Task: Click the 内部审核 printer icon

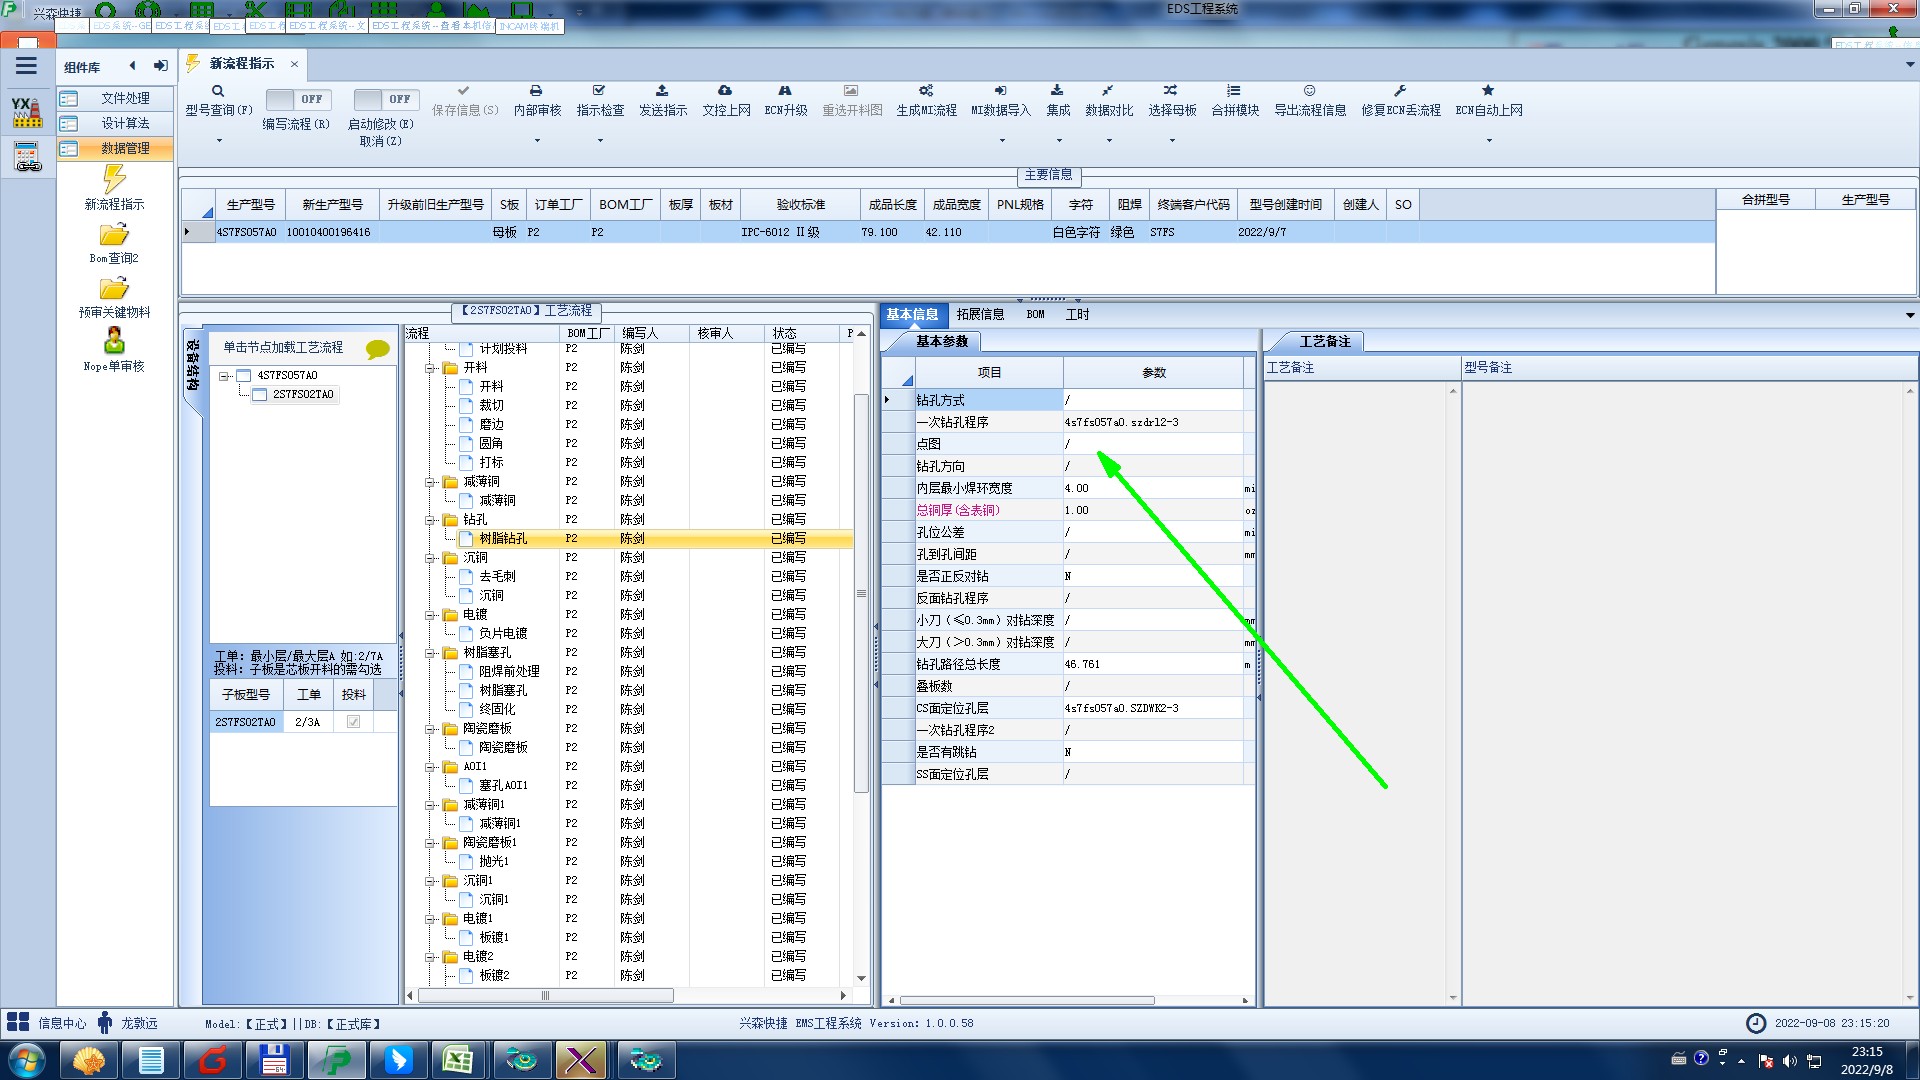Action: [x=536, y=91]
